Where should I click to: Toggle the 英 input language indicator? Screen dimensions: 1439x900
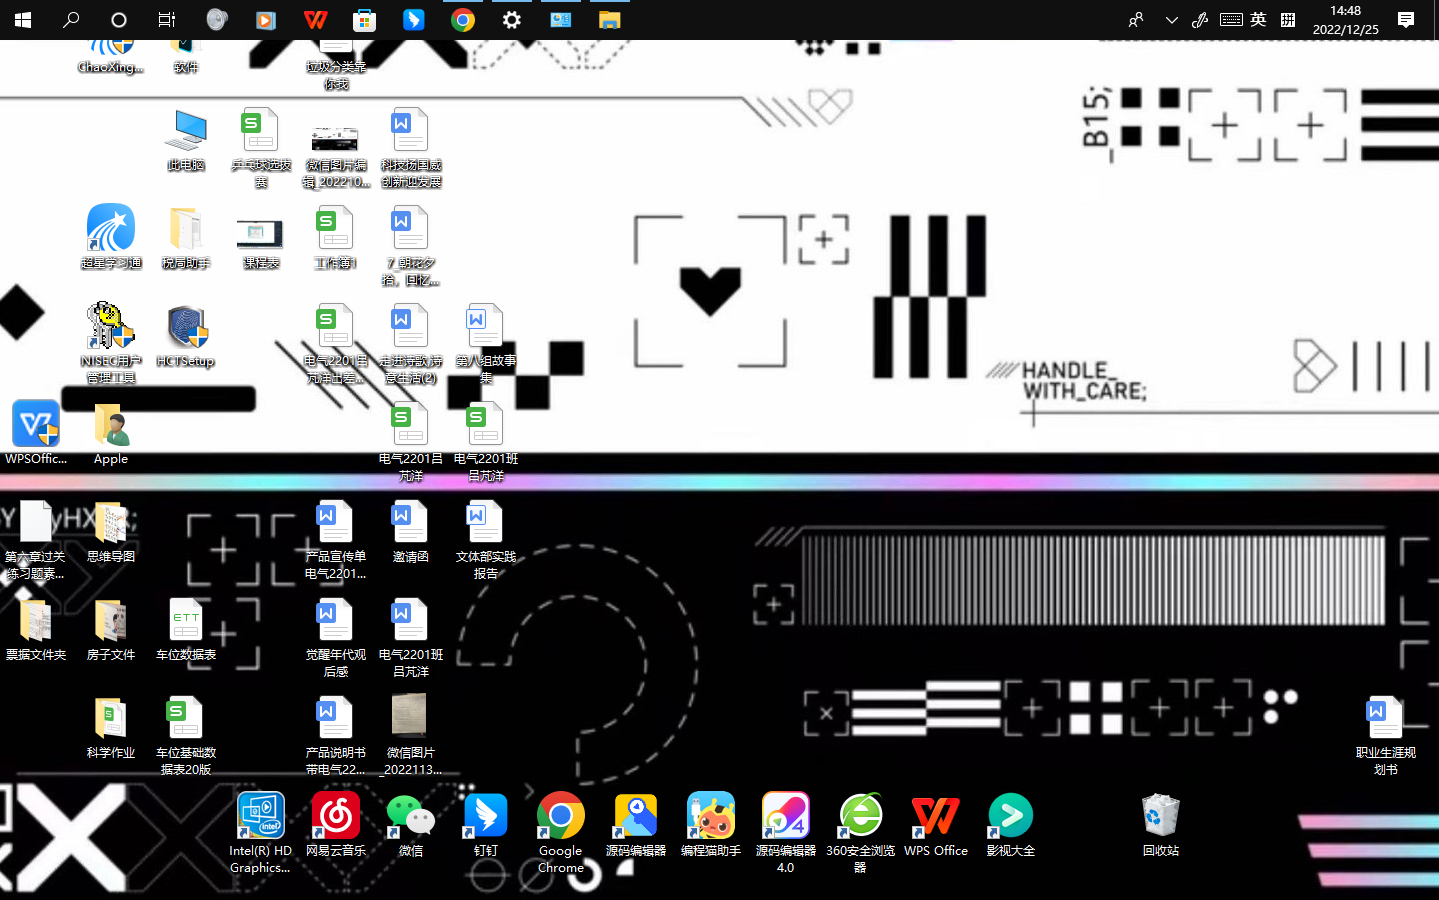pos(1258,20)
